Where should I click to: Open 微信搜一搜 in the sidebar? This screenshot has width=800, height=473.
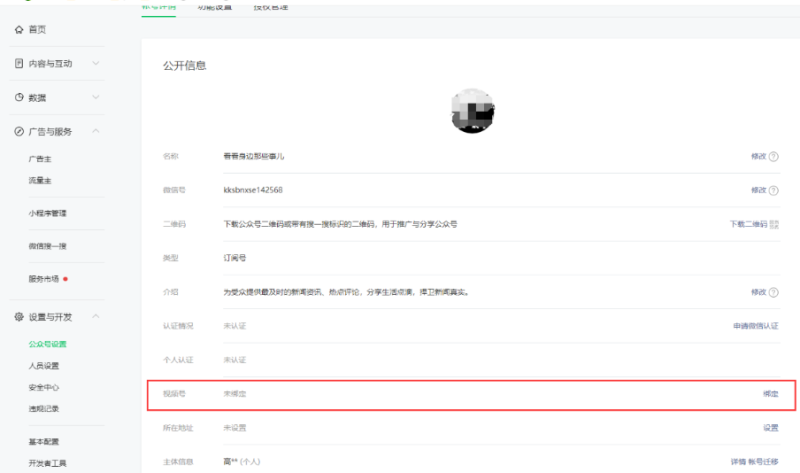(x=47, y=246)
